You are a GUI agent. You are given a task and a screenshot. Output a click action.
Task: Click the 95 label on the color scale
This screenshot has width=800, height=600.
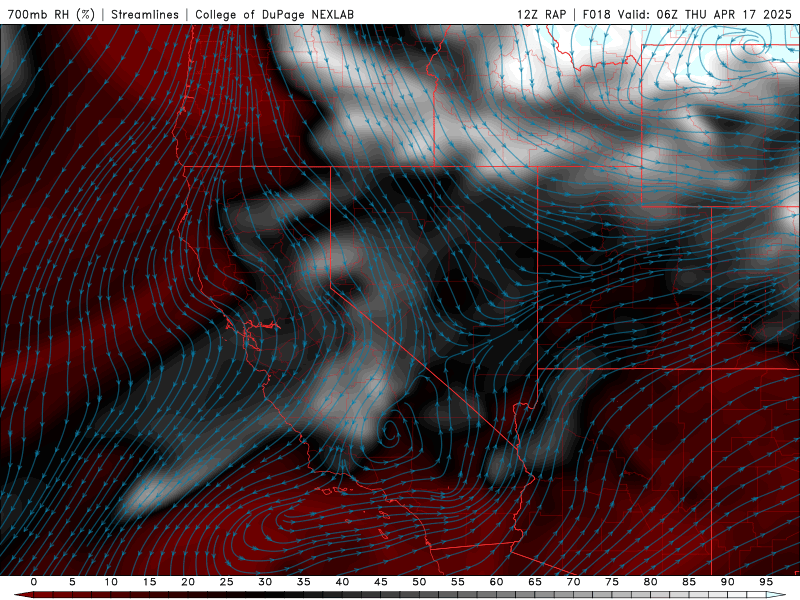(766, 582)
